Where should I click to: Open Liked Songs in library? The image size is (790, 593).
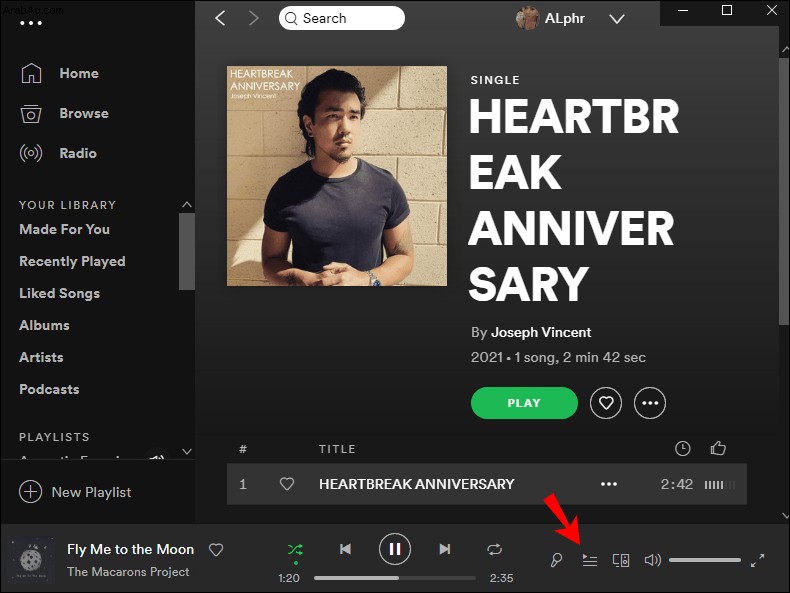click(x=59, y=293)
